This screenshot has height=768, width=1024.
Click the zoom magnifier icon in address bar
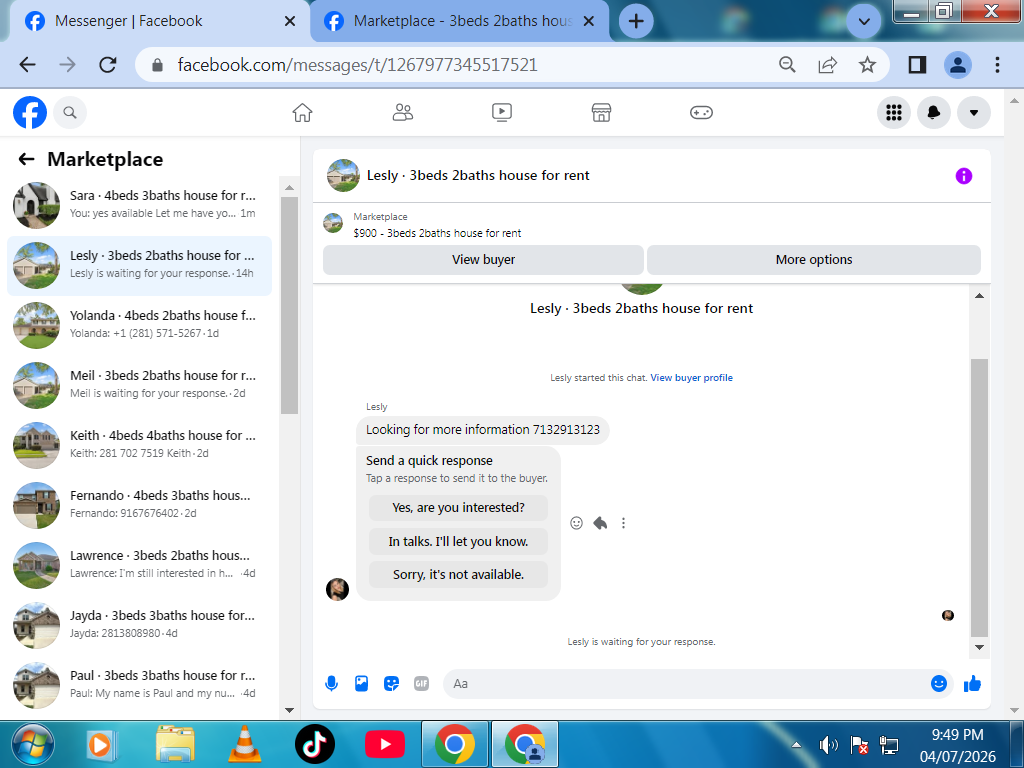pyautogui.click(x=788, y=65)
